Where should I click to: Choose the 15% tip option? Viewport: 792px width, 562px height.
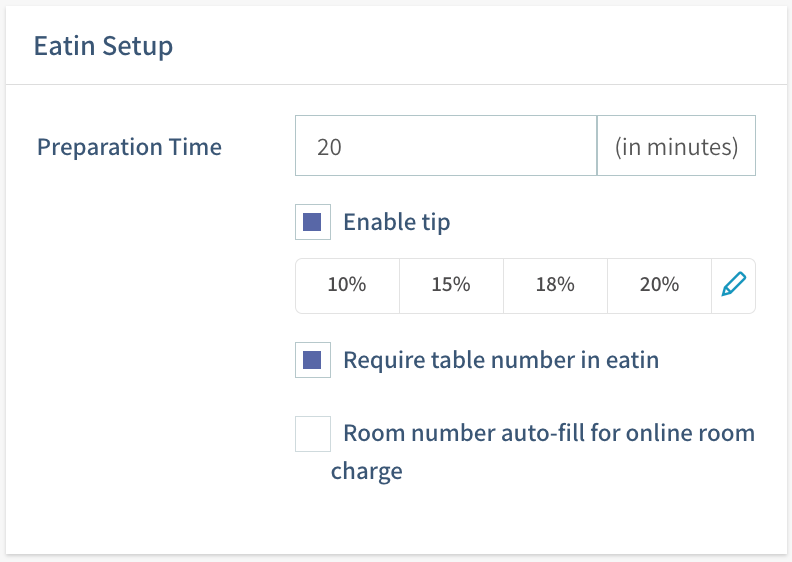click(451, 285)
